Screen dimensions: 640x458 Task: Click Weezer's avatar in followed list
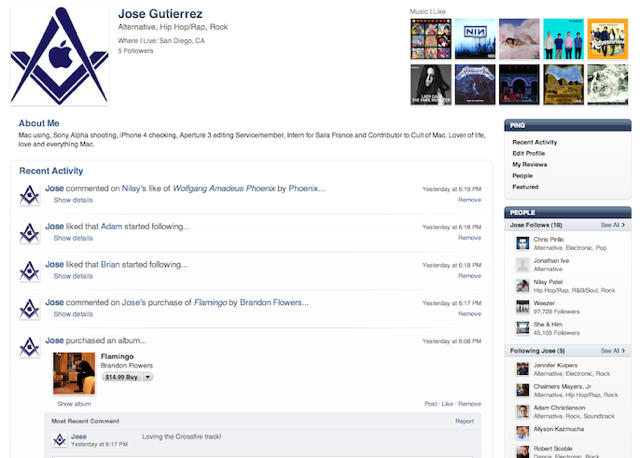(x=522, y=307)
